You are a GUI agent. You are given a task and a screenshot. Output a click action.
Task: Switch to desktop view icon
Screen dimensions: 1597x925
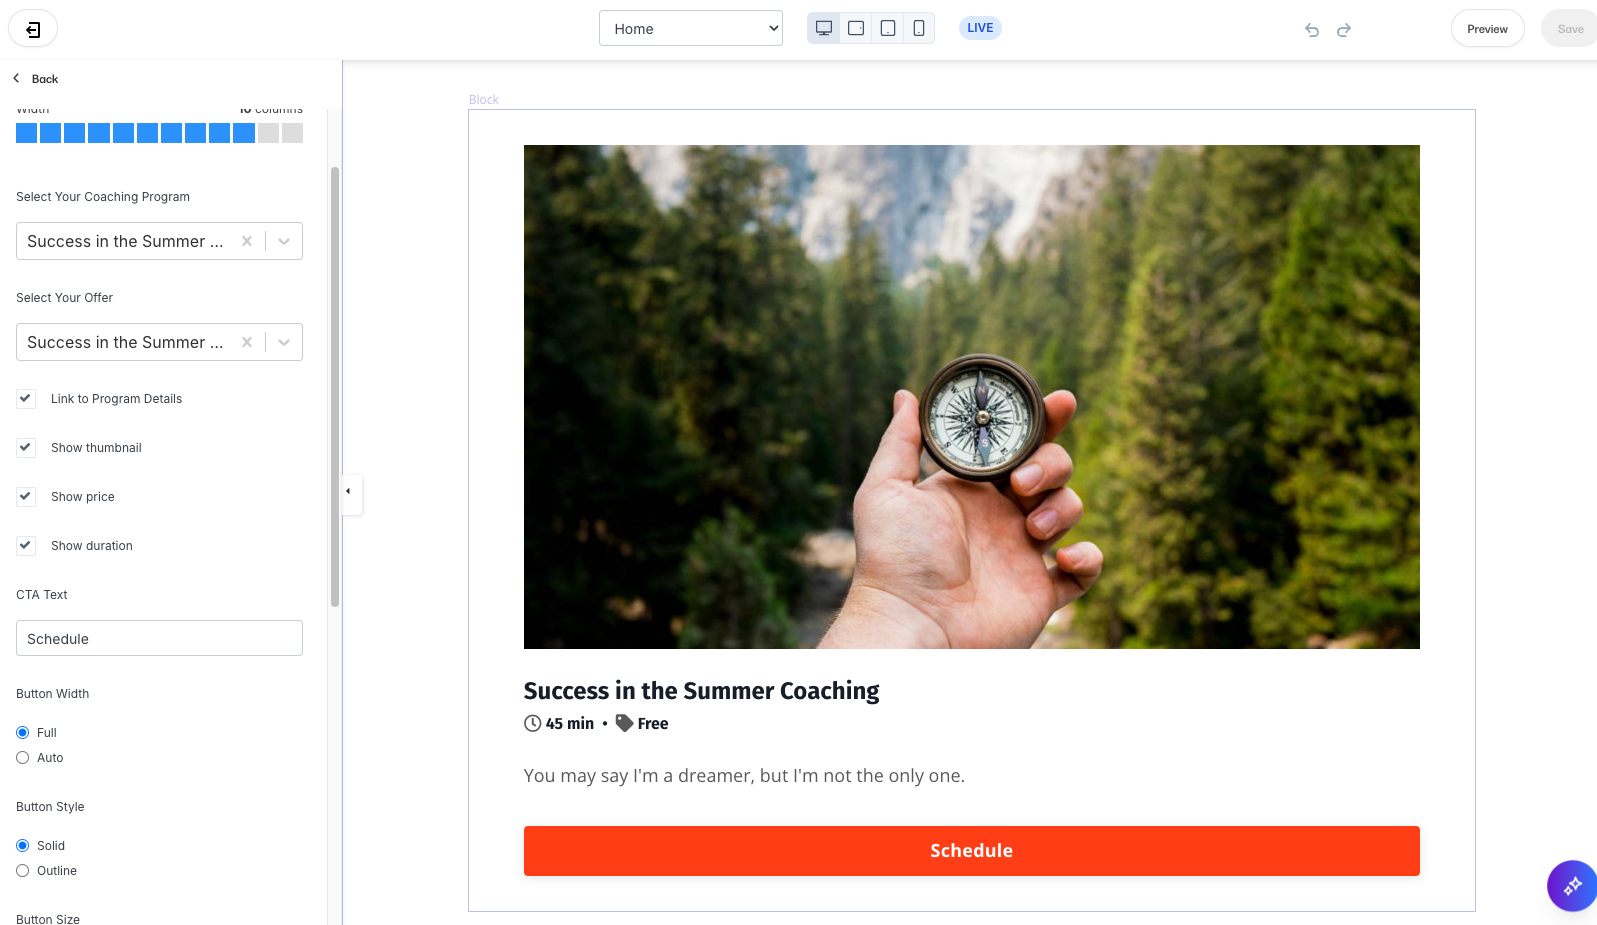click(824, 28)
